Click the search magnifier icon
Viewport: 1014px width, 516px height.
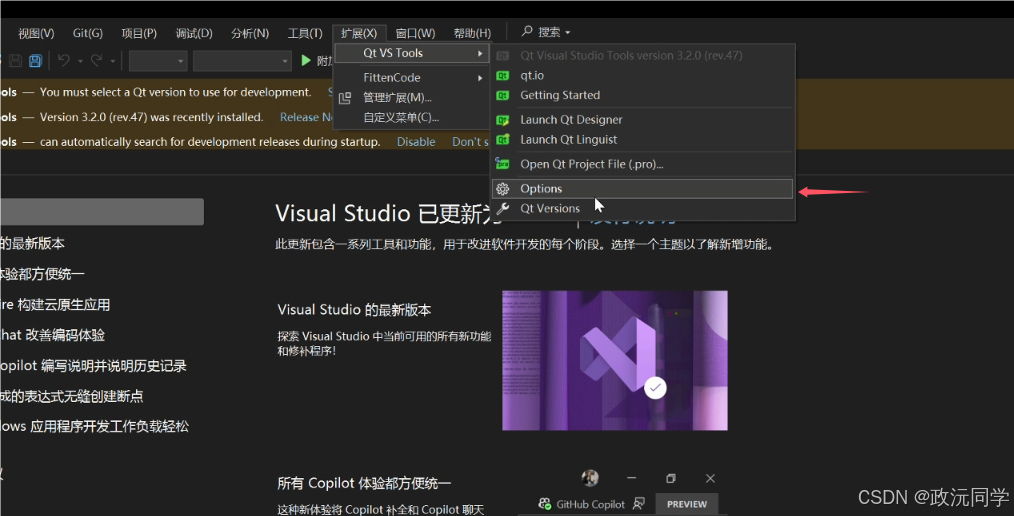527,31
